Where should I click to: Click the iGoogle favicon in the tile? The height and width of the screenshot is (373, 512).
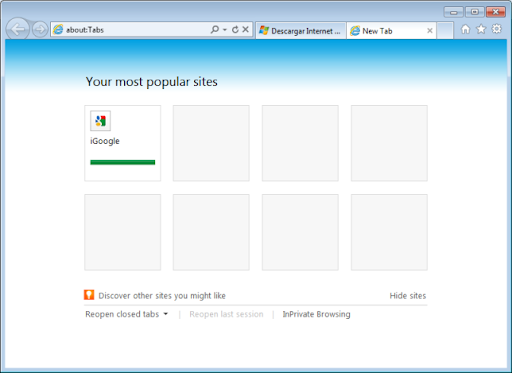pos(100,121)
